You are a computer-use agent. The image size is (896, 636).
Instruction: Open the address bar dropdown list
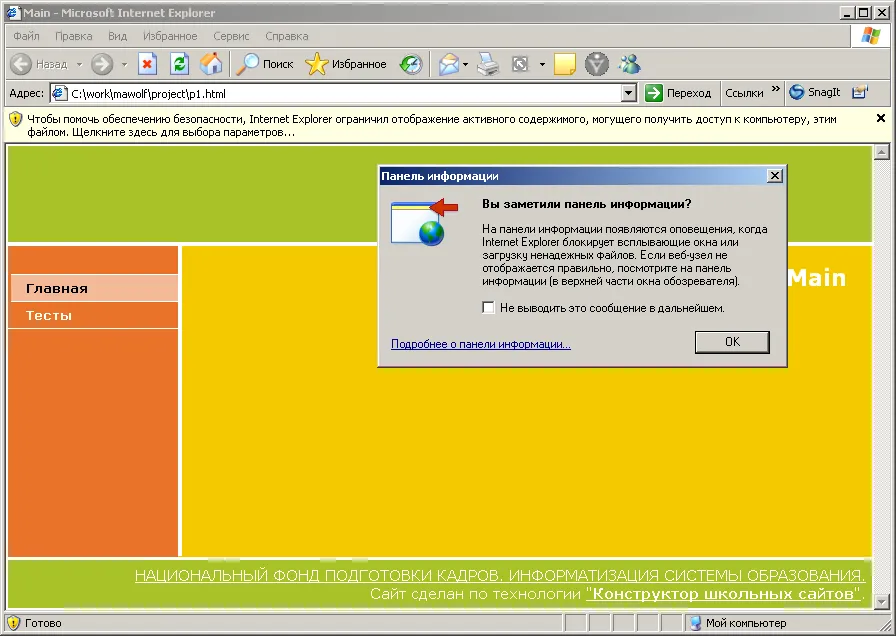(x=629, y=93)
